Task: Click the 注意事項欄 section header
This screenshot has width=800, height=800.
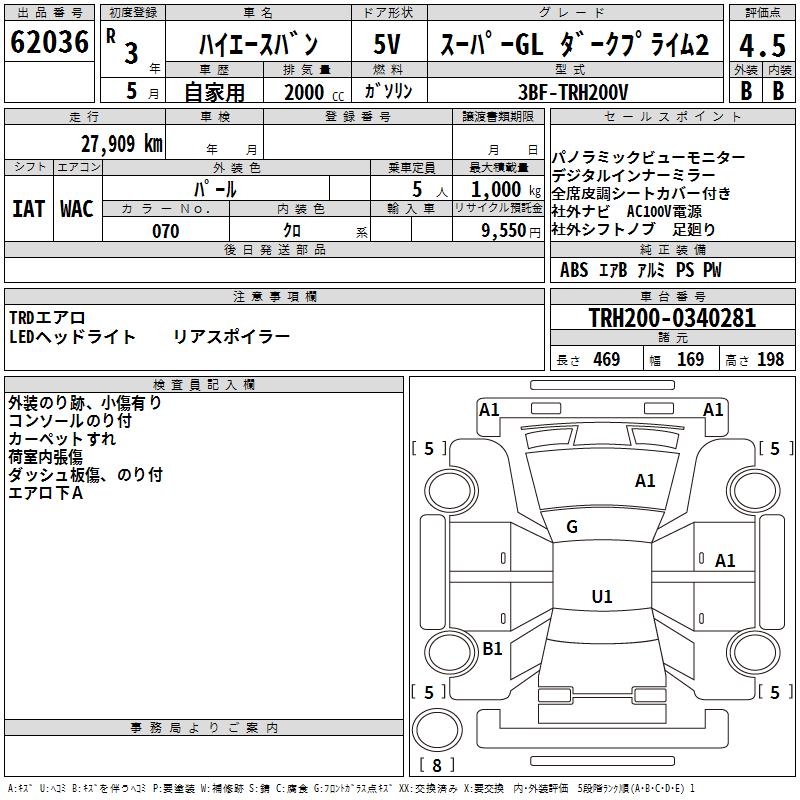Action: pos(274,296)
